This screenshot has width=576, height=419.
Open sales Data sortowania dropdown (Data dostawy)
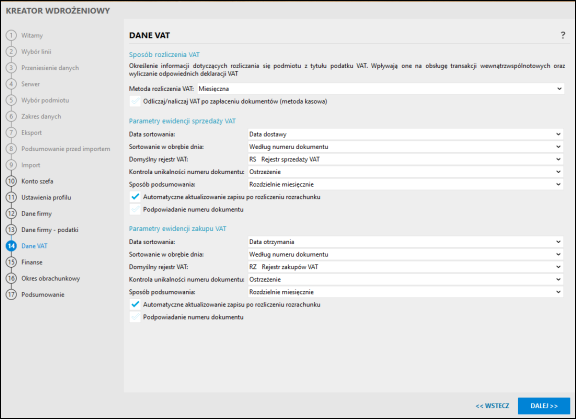pyautogui.click(x=405, y=134)
